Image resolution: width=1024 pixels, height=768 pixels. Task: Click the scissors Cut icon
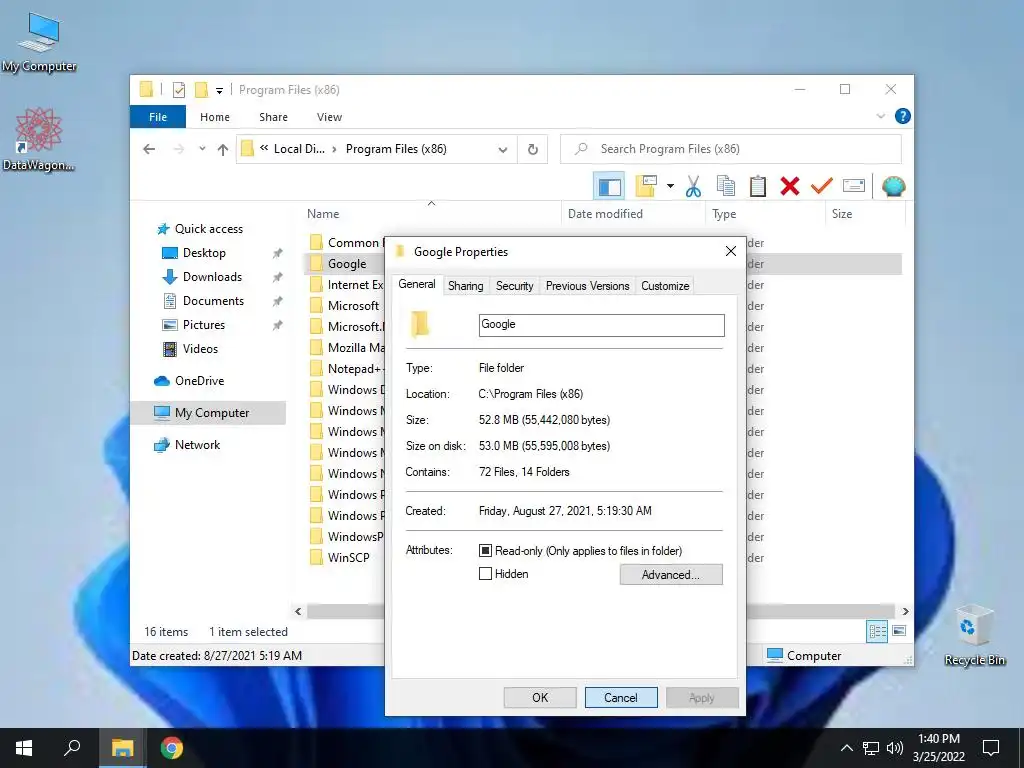[x=693, y=187]
